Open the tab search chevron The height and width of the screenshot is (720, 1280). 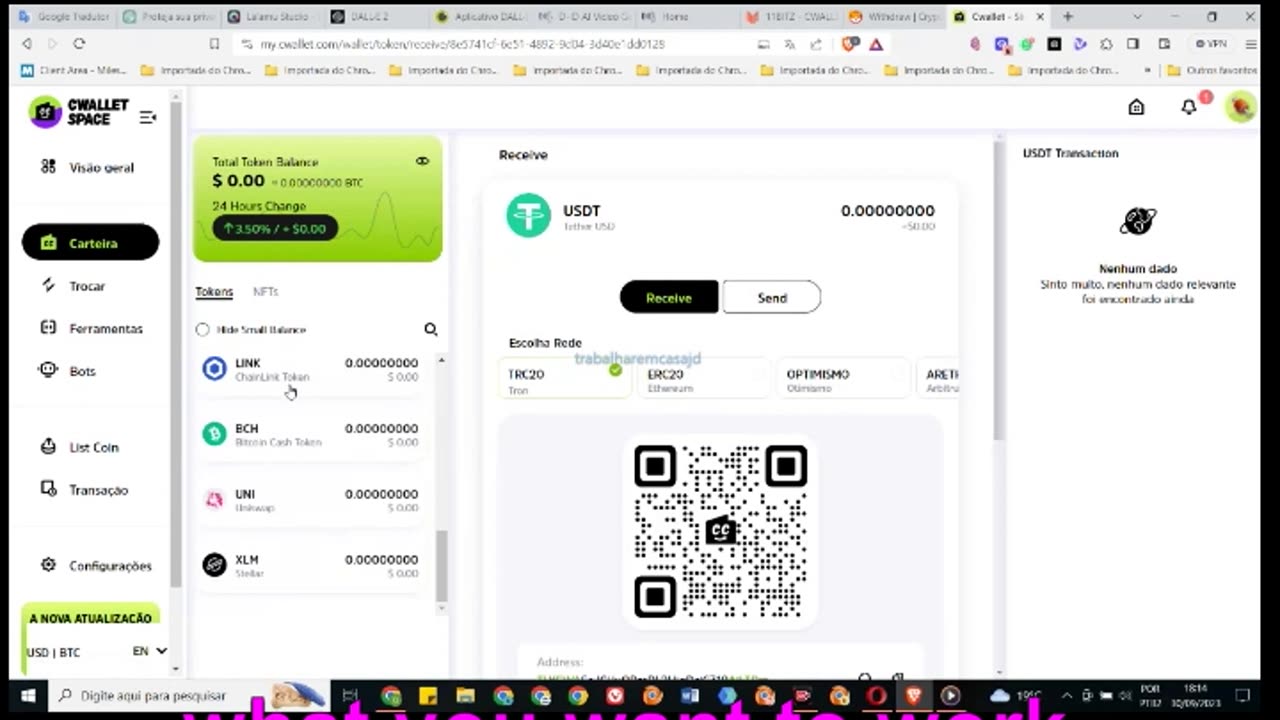click(x=1139, y=17)
